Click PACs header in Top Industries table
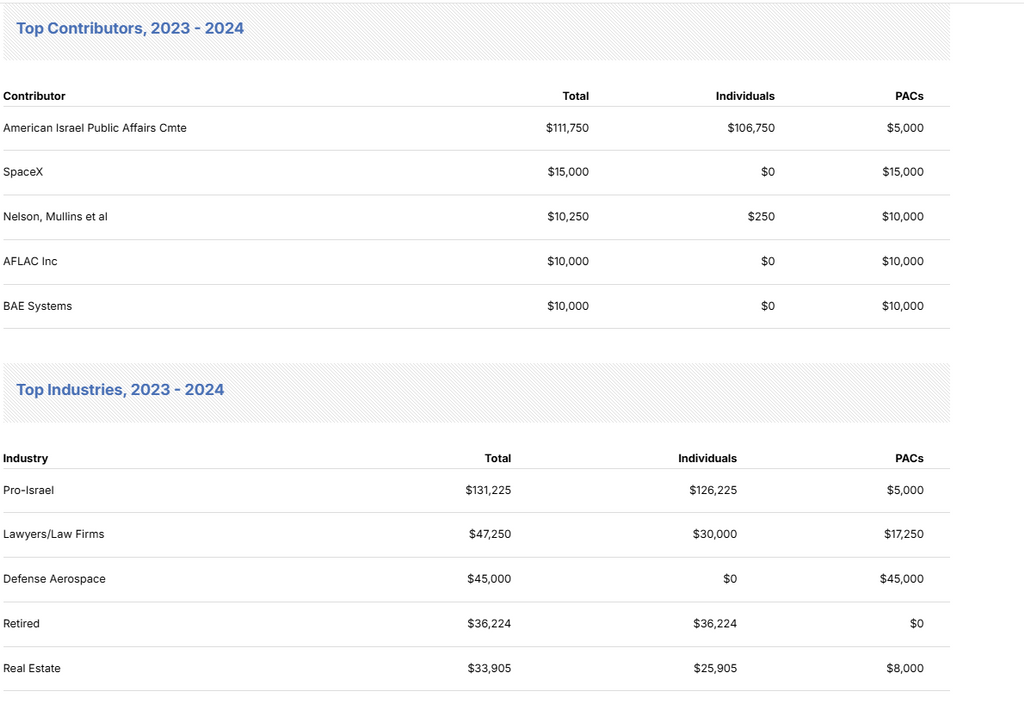 click(909, 458)
